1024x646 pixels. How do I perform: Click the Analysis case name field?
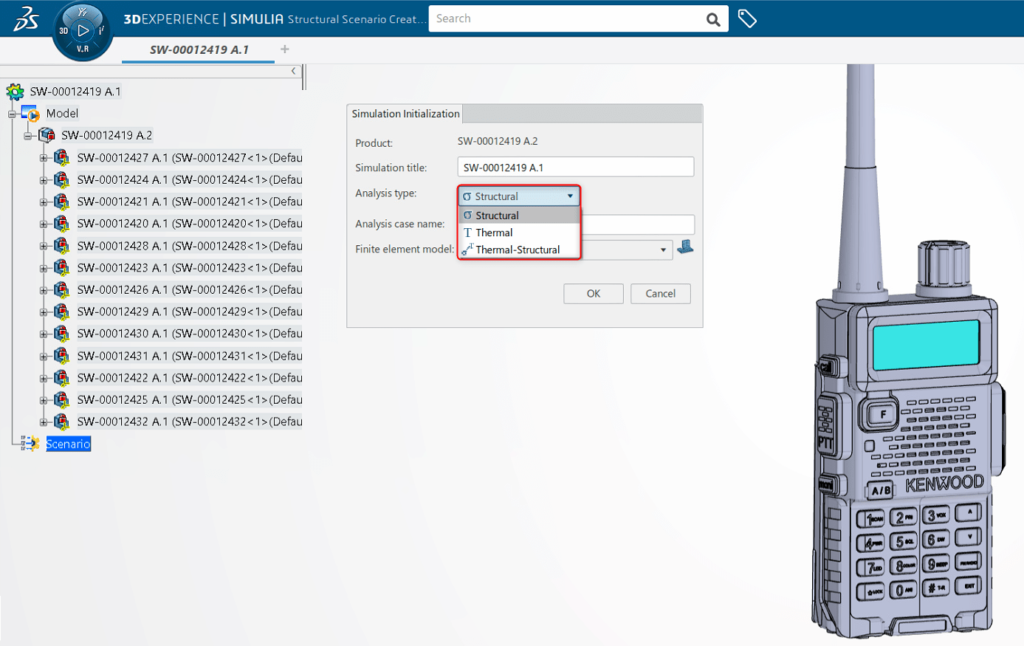click(637, 224)
